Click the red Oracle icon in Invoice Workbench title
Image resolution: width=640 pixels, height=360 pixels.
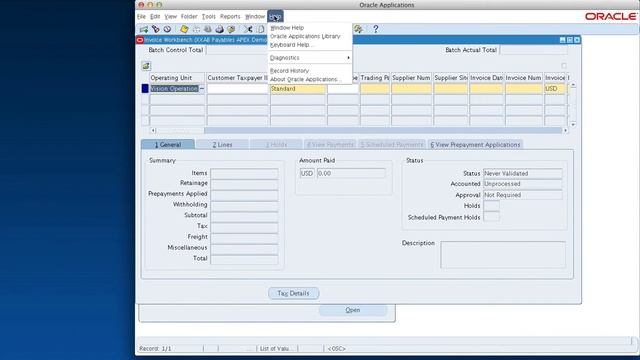(140, 40)
